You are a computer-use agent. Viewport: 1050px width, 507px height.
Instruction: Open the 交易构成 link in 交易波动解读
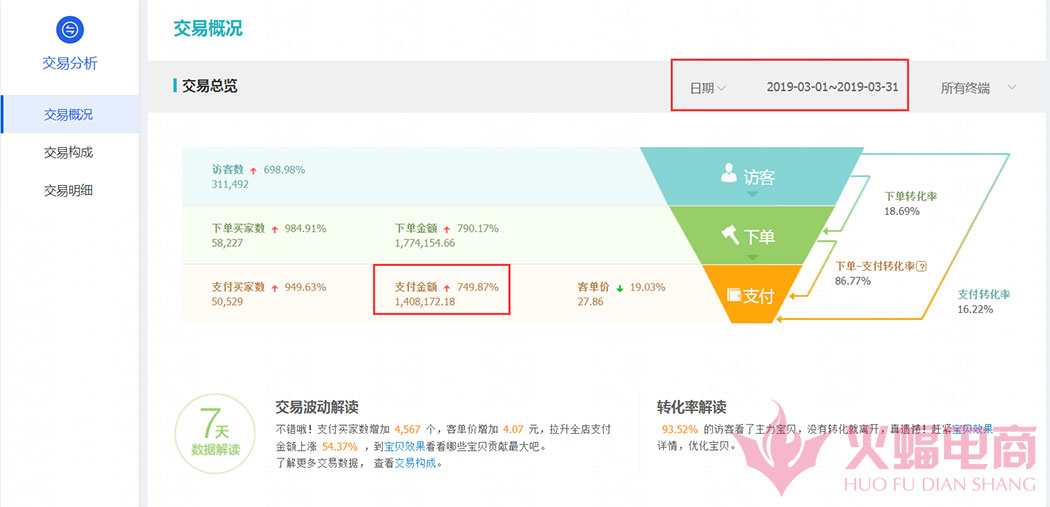[x=414, y=463]
